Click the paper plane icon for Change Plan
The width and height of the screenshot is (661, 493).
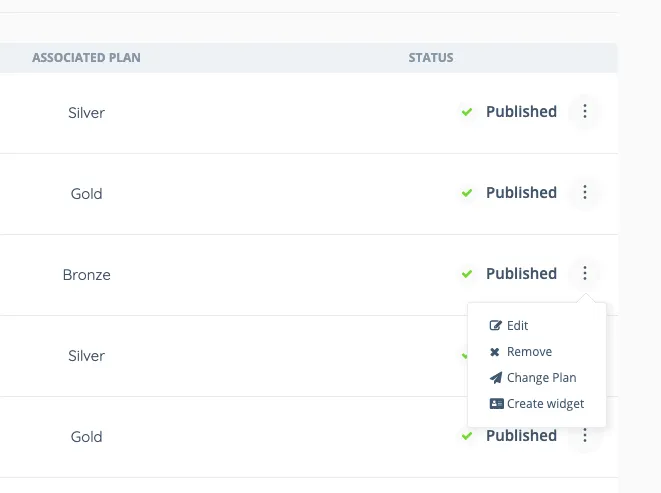[x=495, y=378]
